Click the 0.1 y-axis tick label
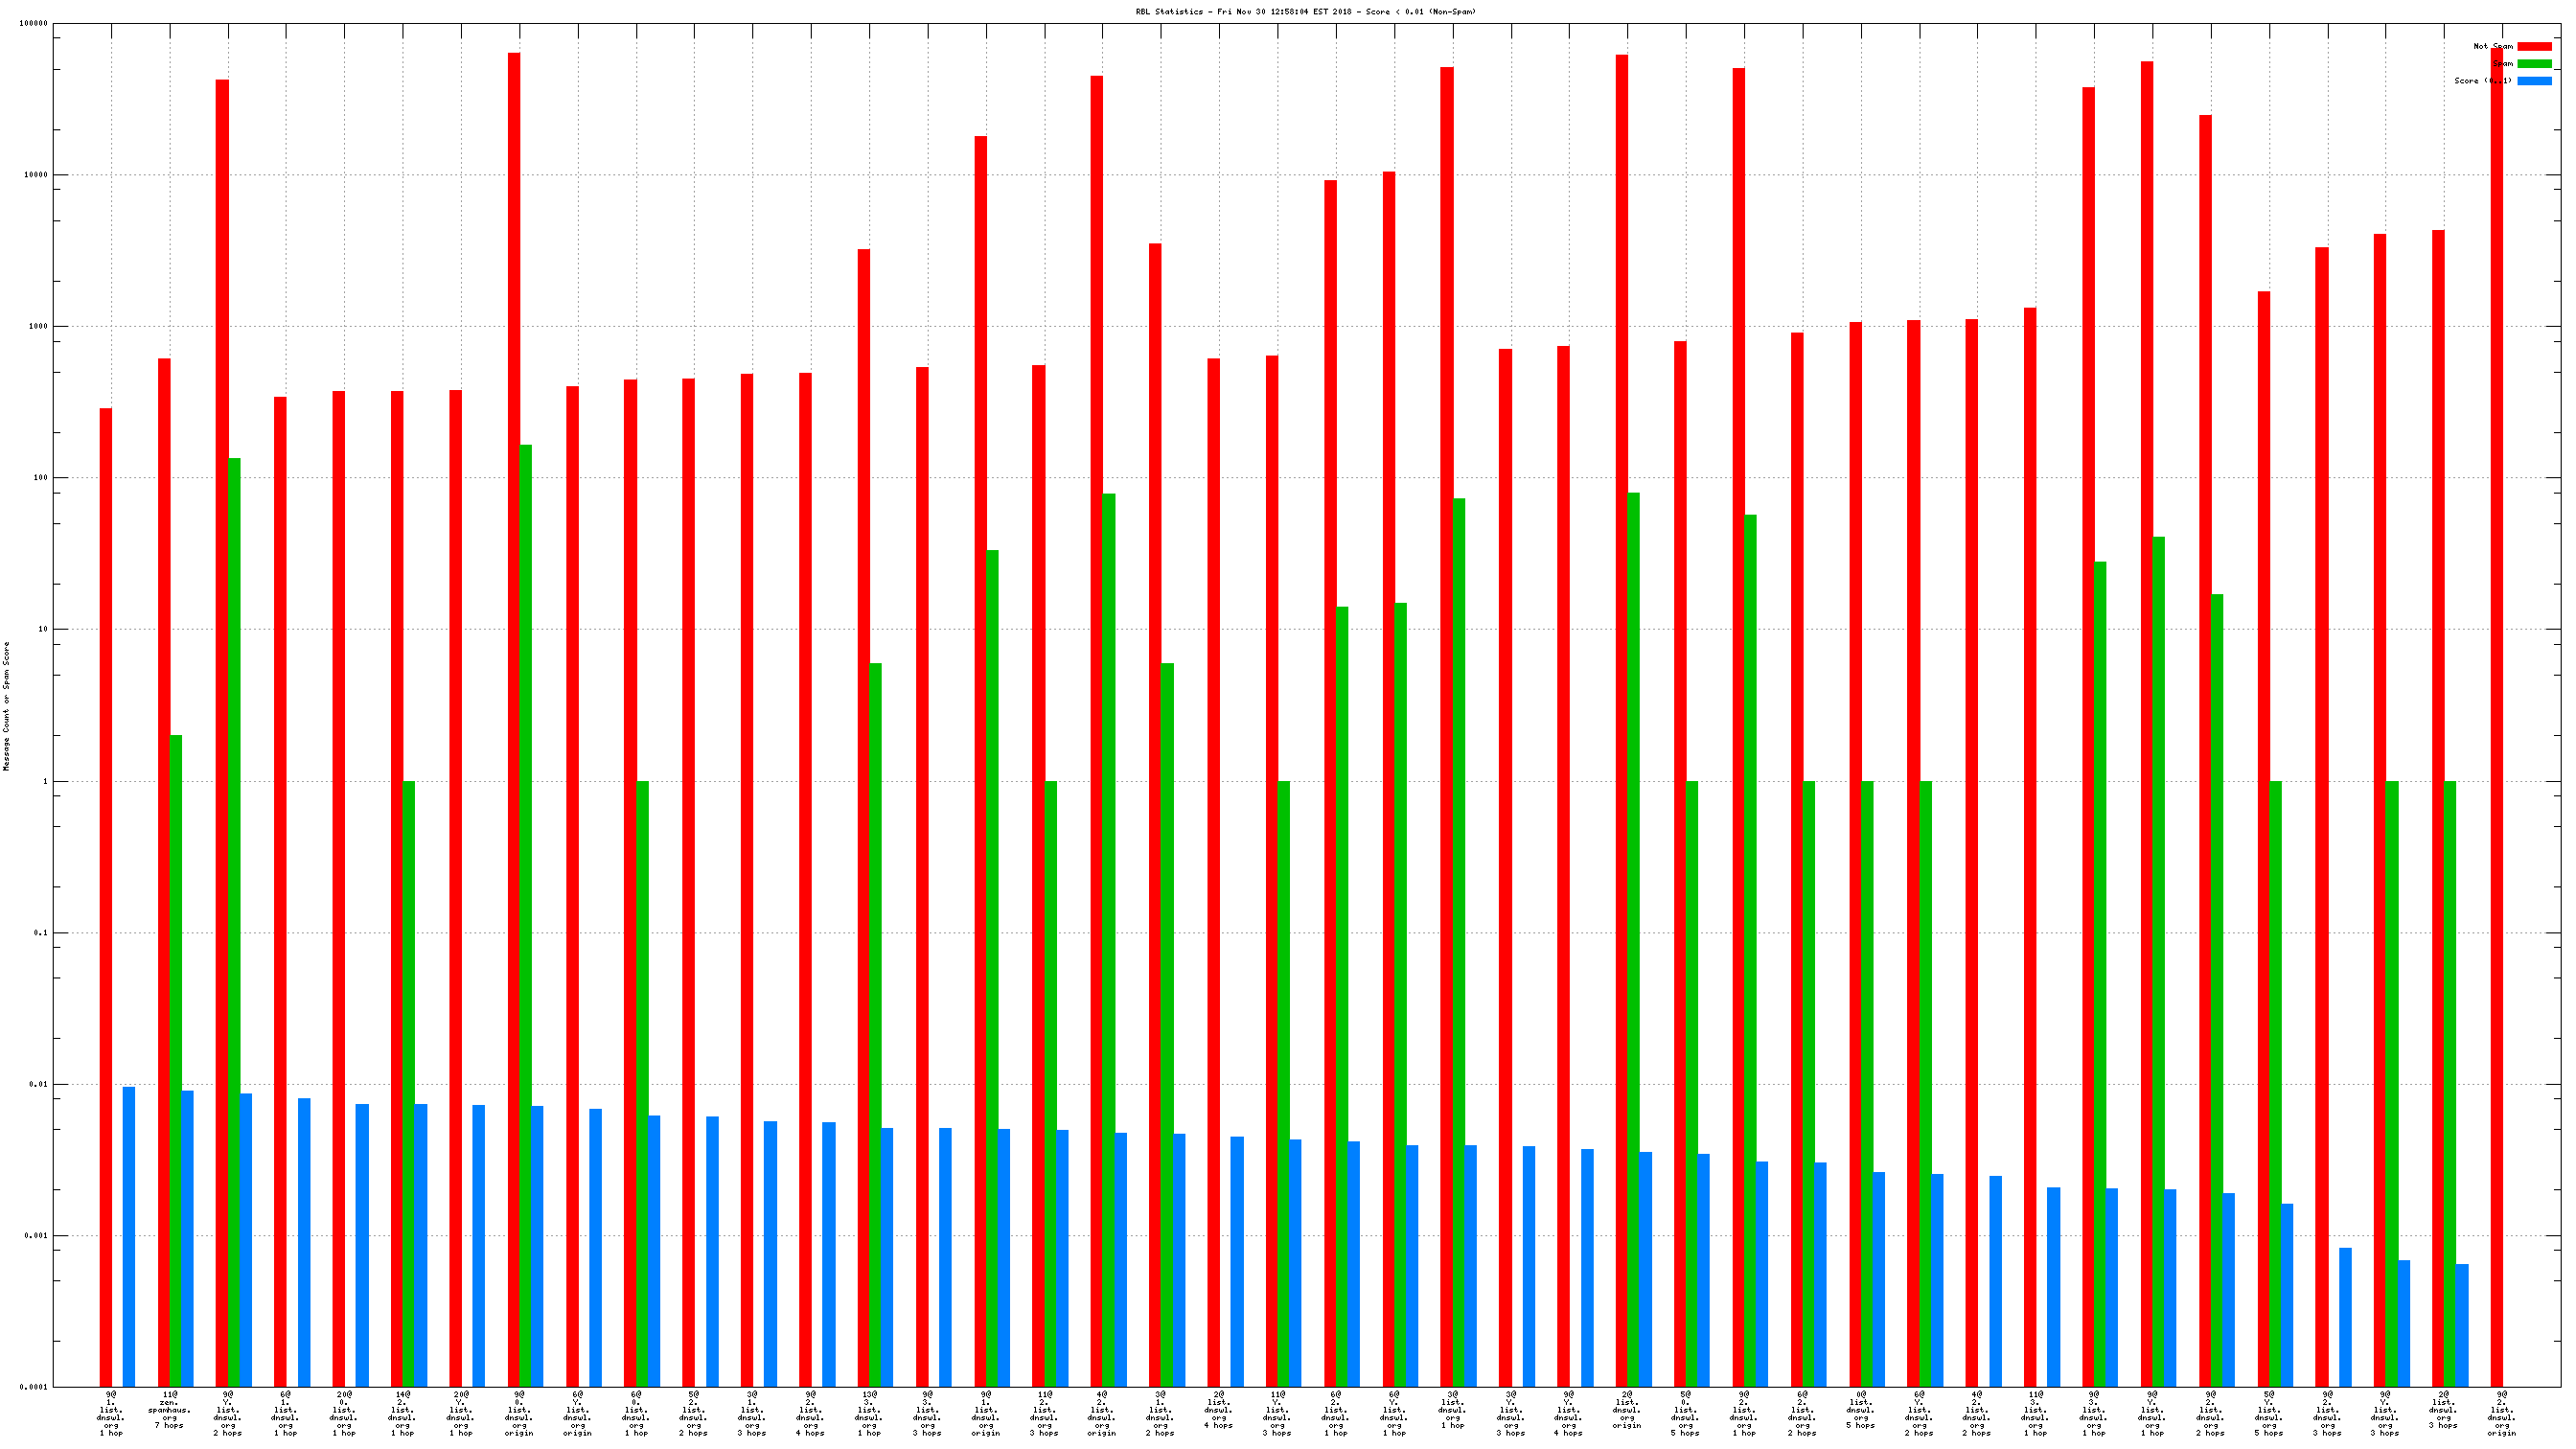Screen dimensions: 2576x1449 point(40,933)
